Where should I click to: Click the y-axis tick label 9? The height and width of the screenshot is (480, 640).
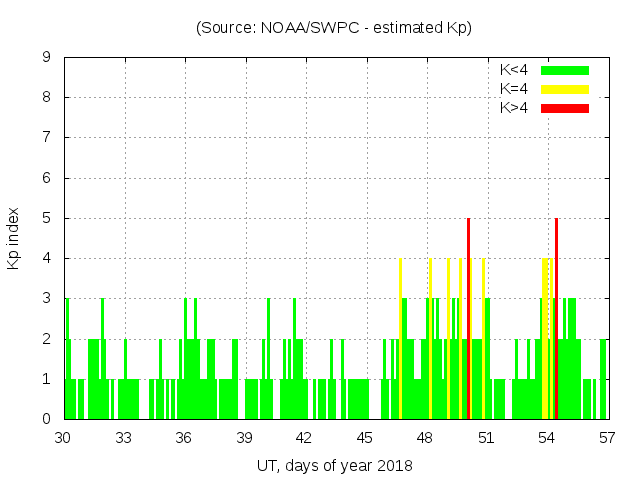coord(47,58)
